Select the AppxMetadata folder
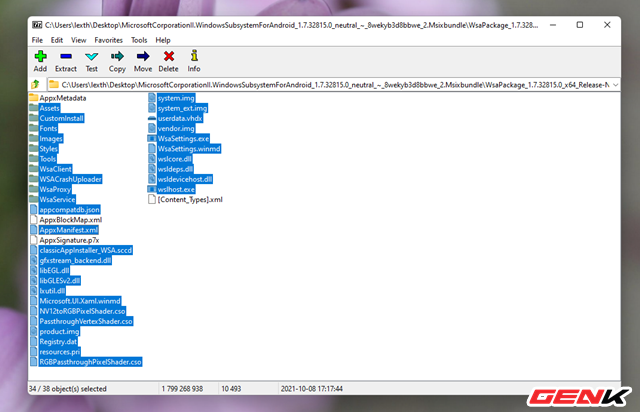The width and height of the screenshot is (640, 412). coord(58,98)
